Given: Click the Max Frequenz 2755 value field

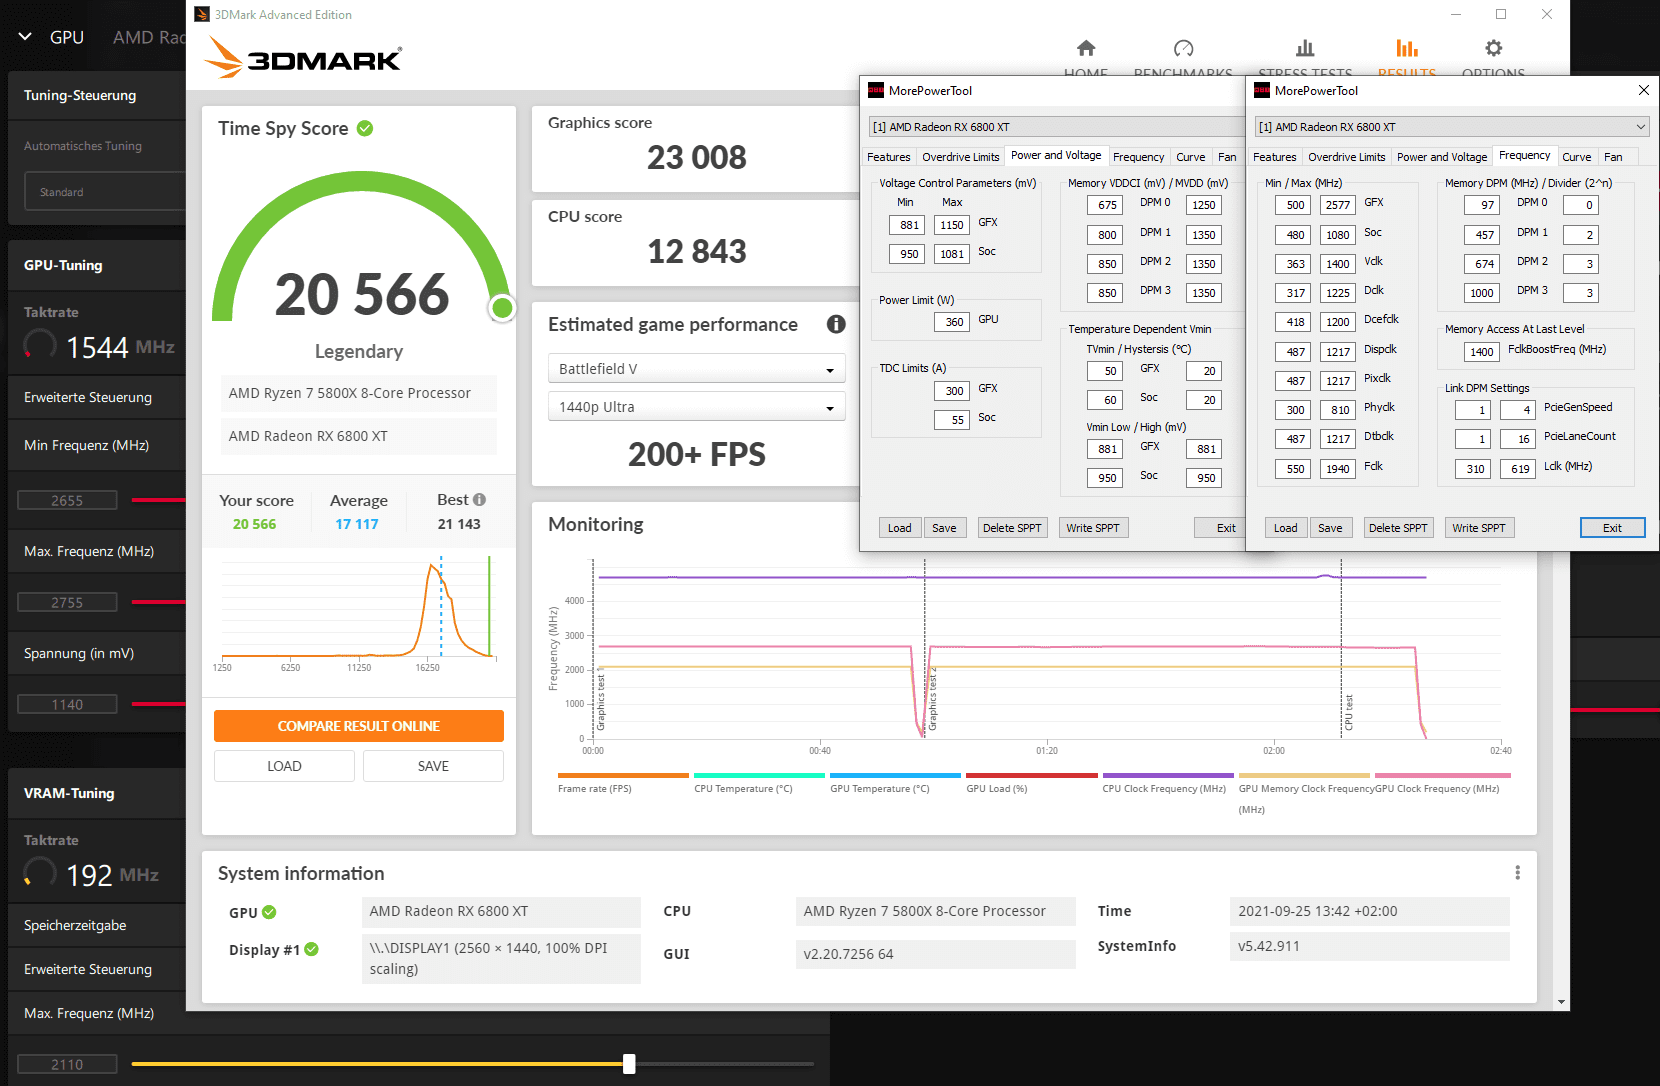Looking at the screenshot, I should tap(67, 602).
